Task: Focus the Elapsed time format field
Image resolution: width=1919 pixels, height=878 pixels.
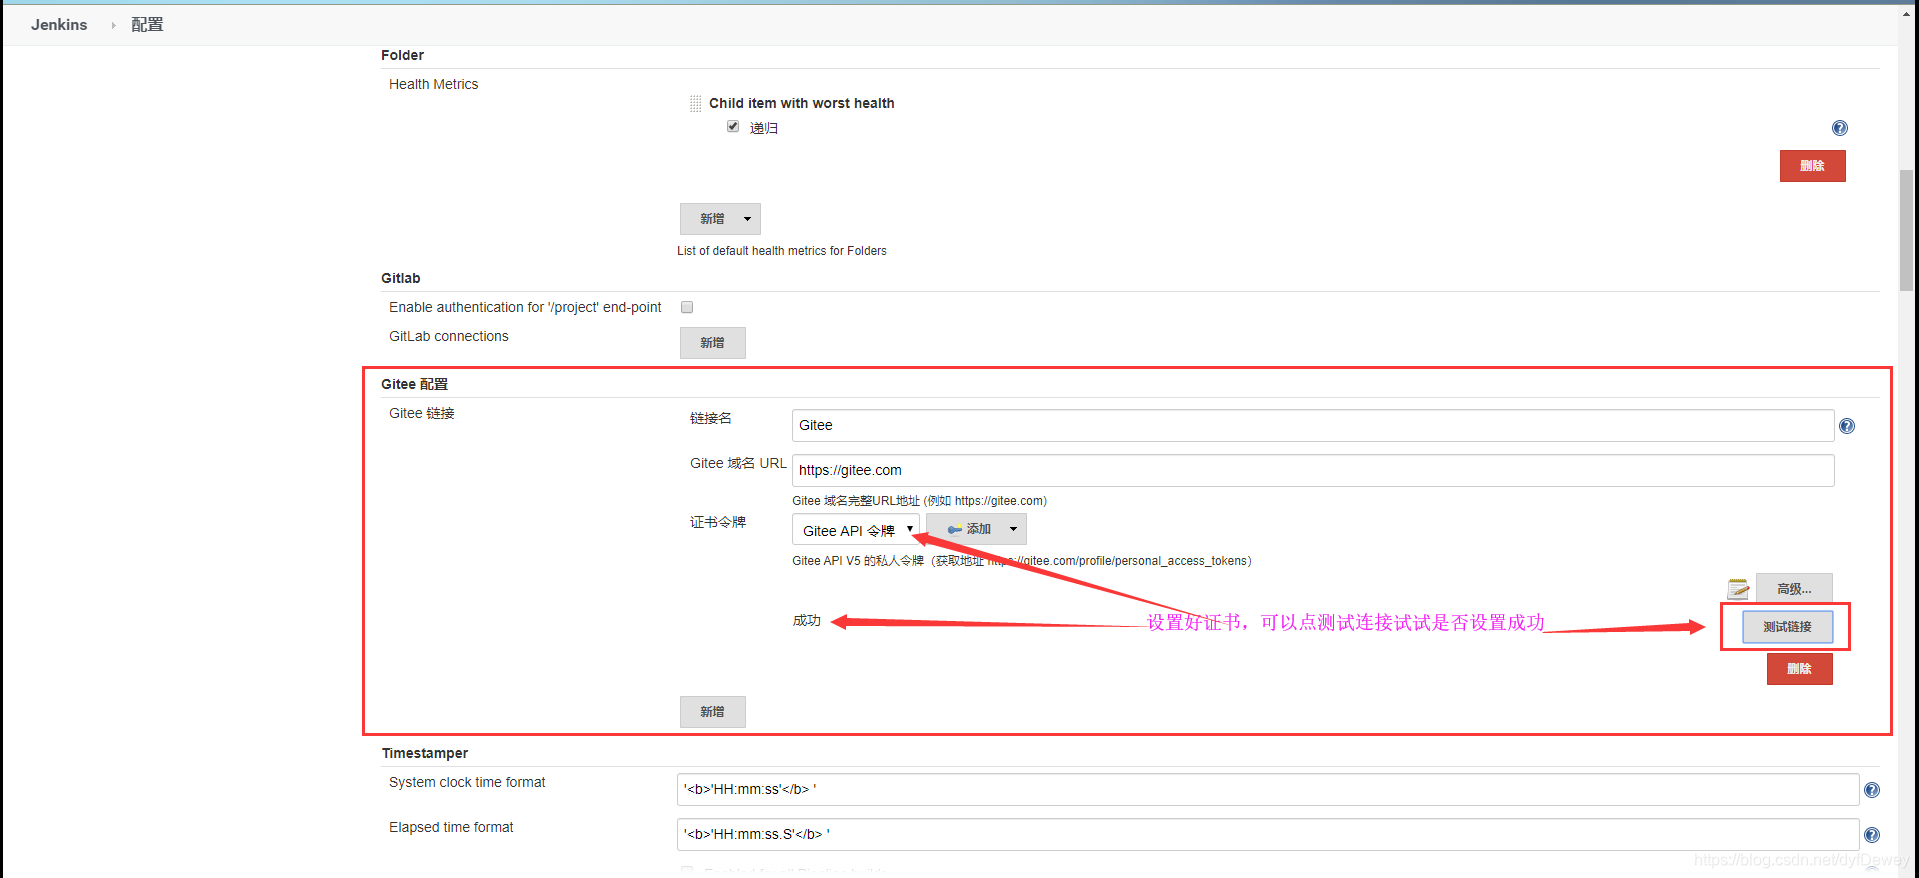Action: 1268,834
